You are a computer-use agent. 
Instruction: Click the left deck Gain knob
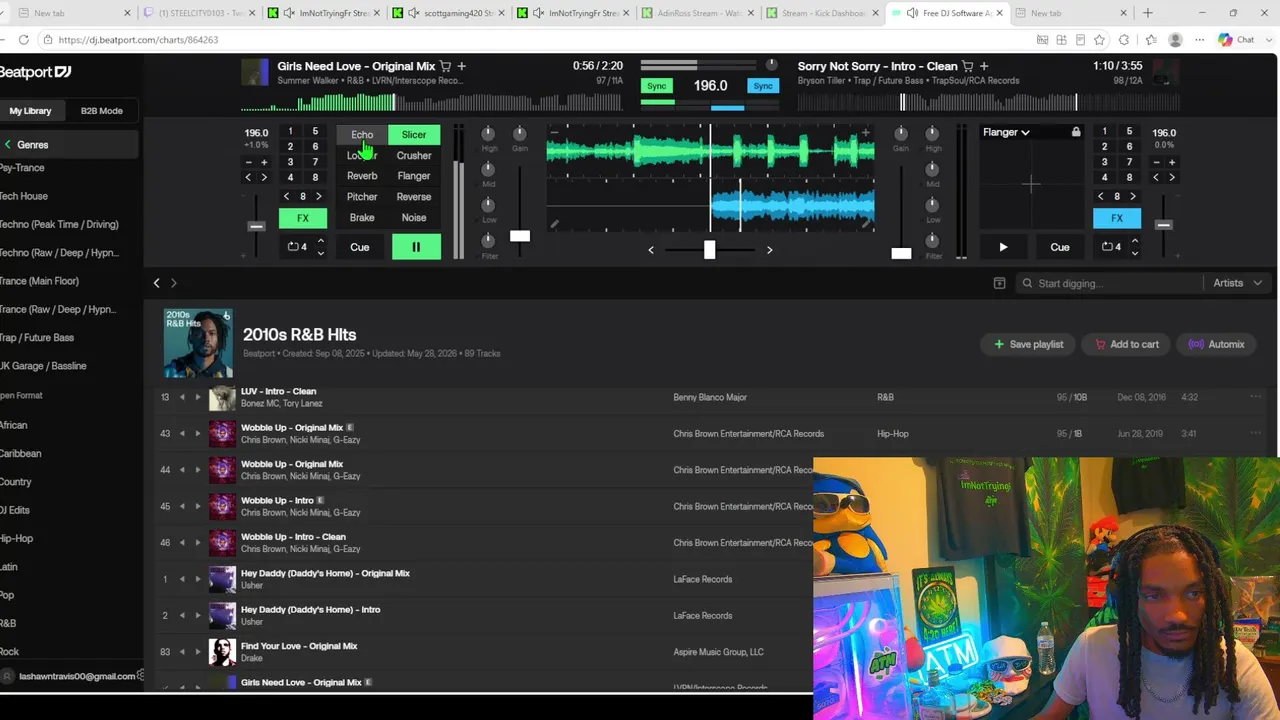click(520, 134)
